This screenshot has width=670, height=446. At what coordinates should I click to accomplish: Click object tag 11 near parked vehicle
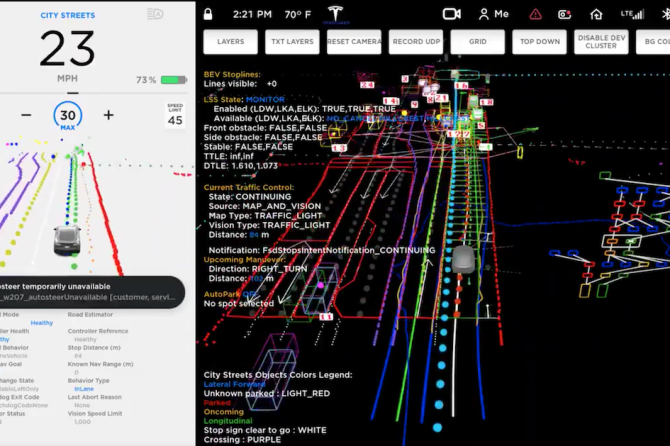326,317
